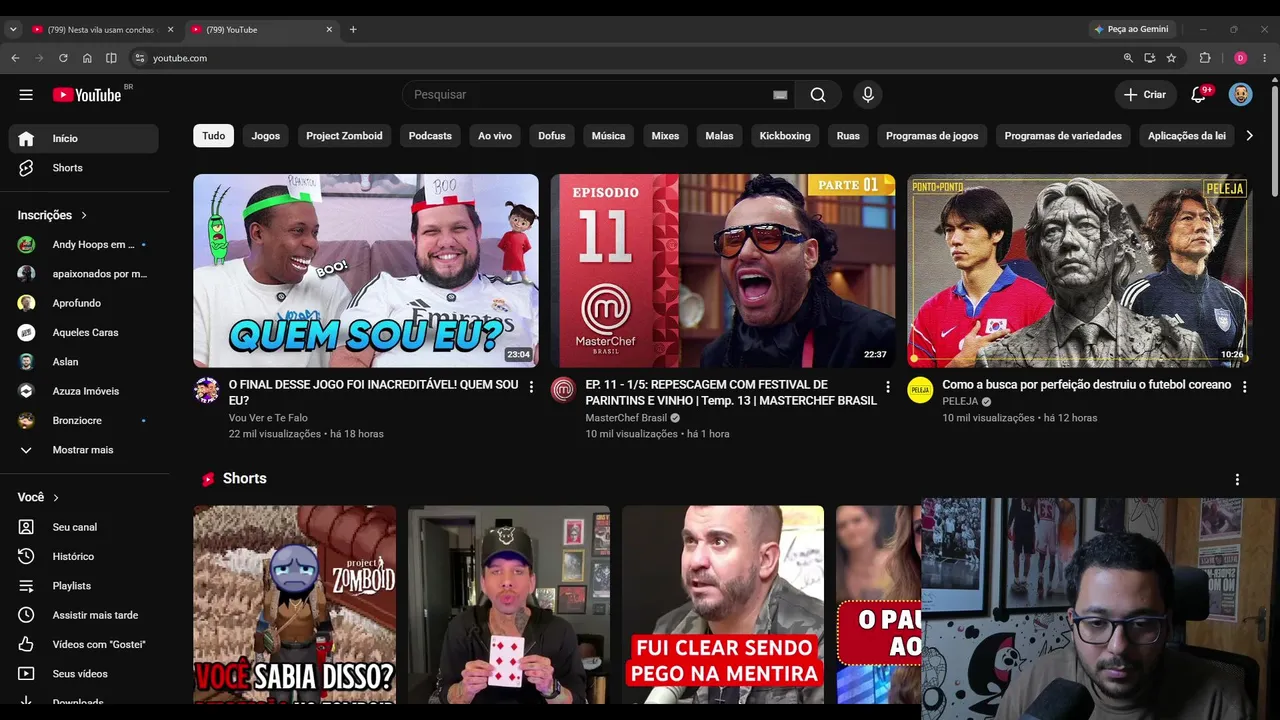Open options for the PELEJA video
1280x720 pixels.
[1245, 387]
